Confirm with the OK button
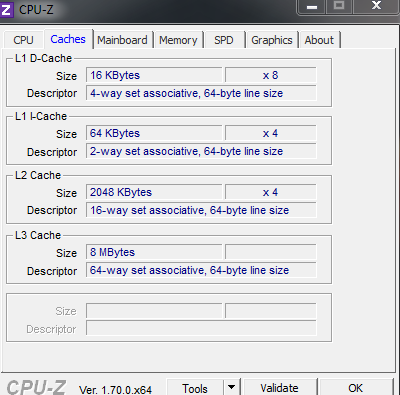Image resolution: width=400 pixels, height=395 pixels. coord(355,387)
